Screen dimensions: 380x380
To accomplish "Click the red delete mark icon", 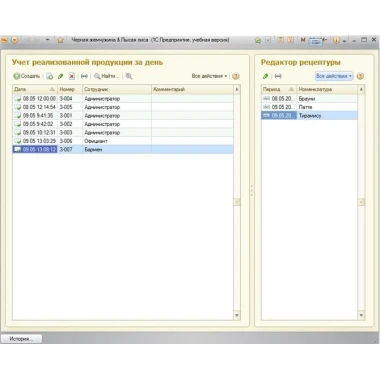I will [x=71, y=76].
